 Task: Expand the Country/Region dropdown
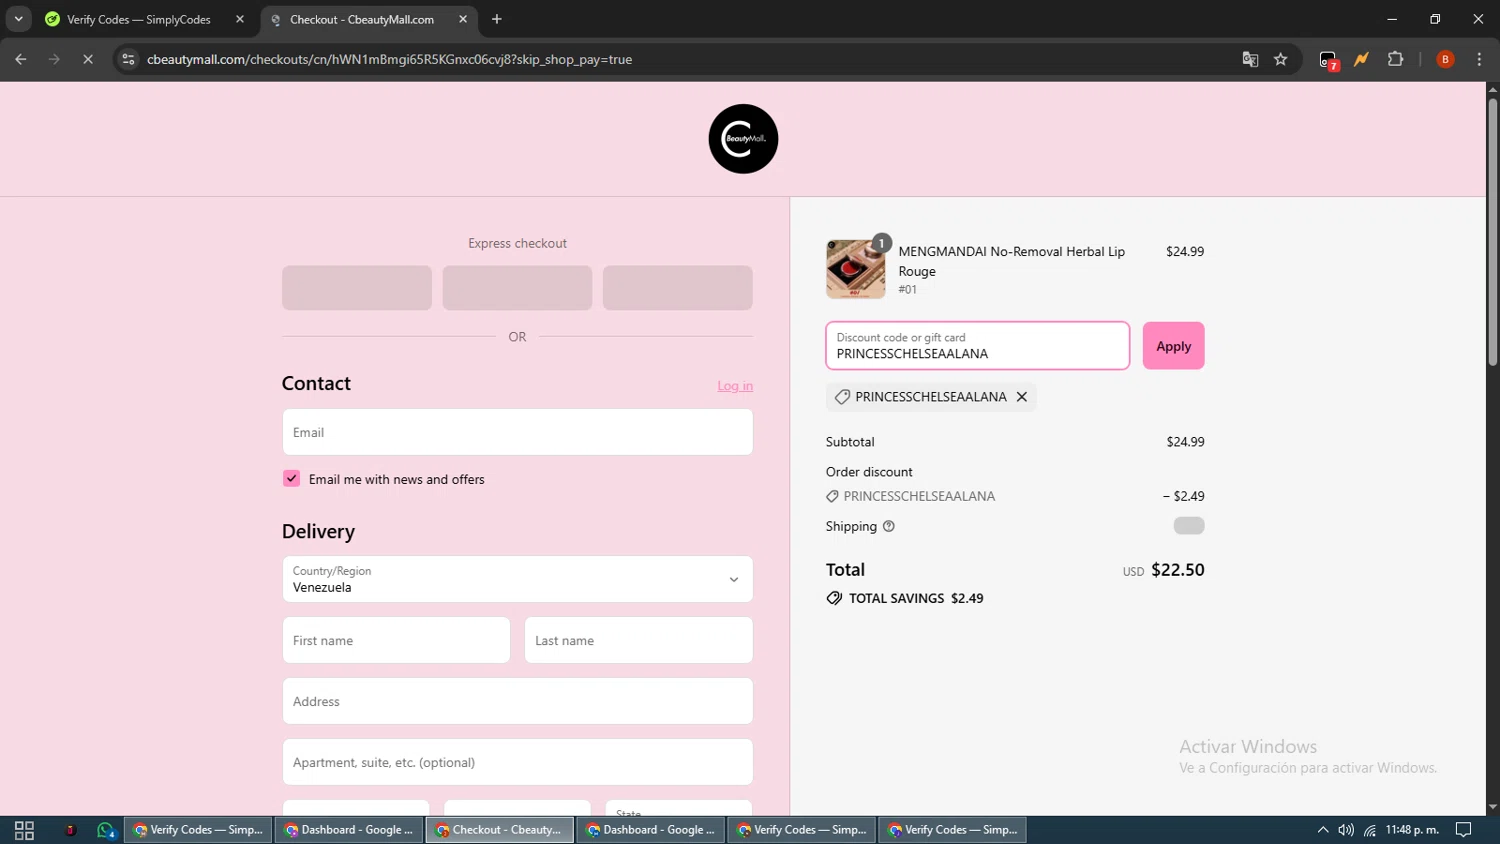pos(517,579)
